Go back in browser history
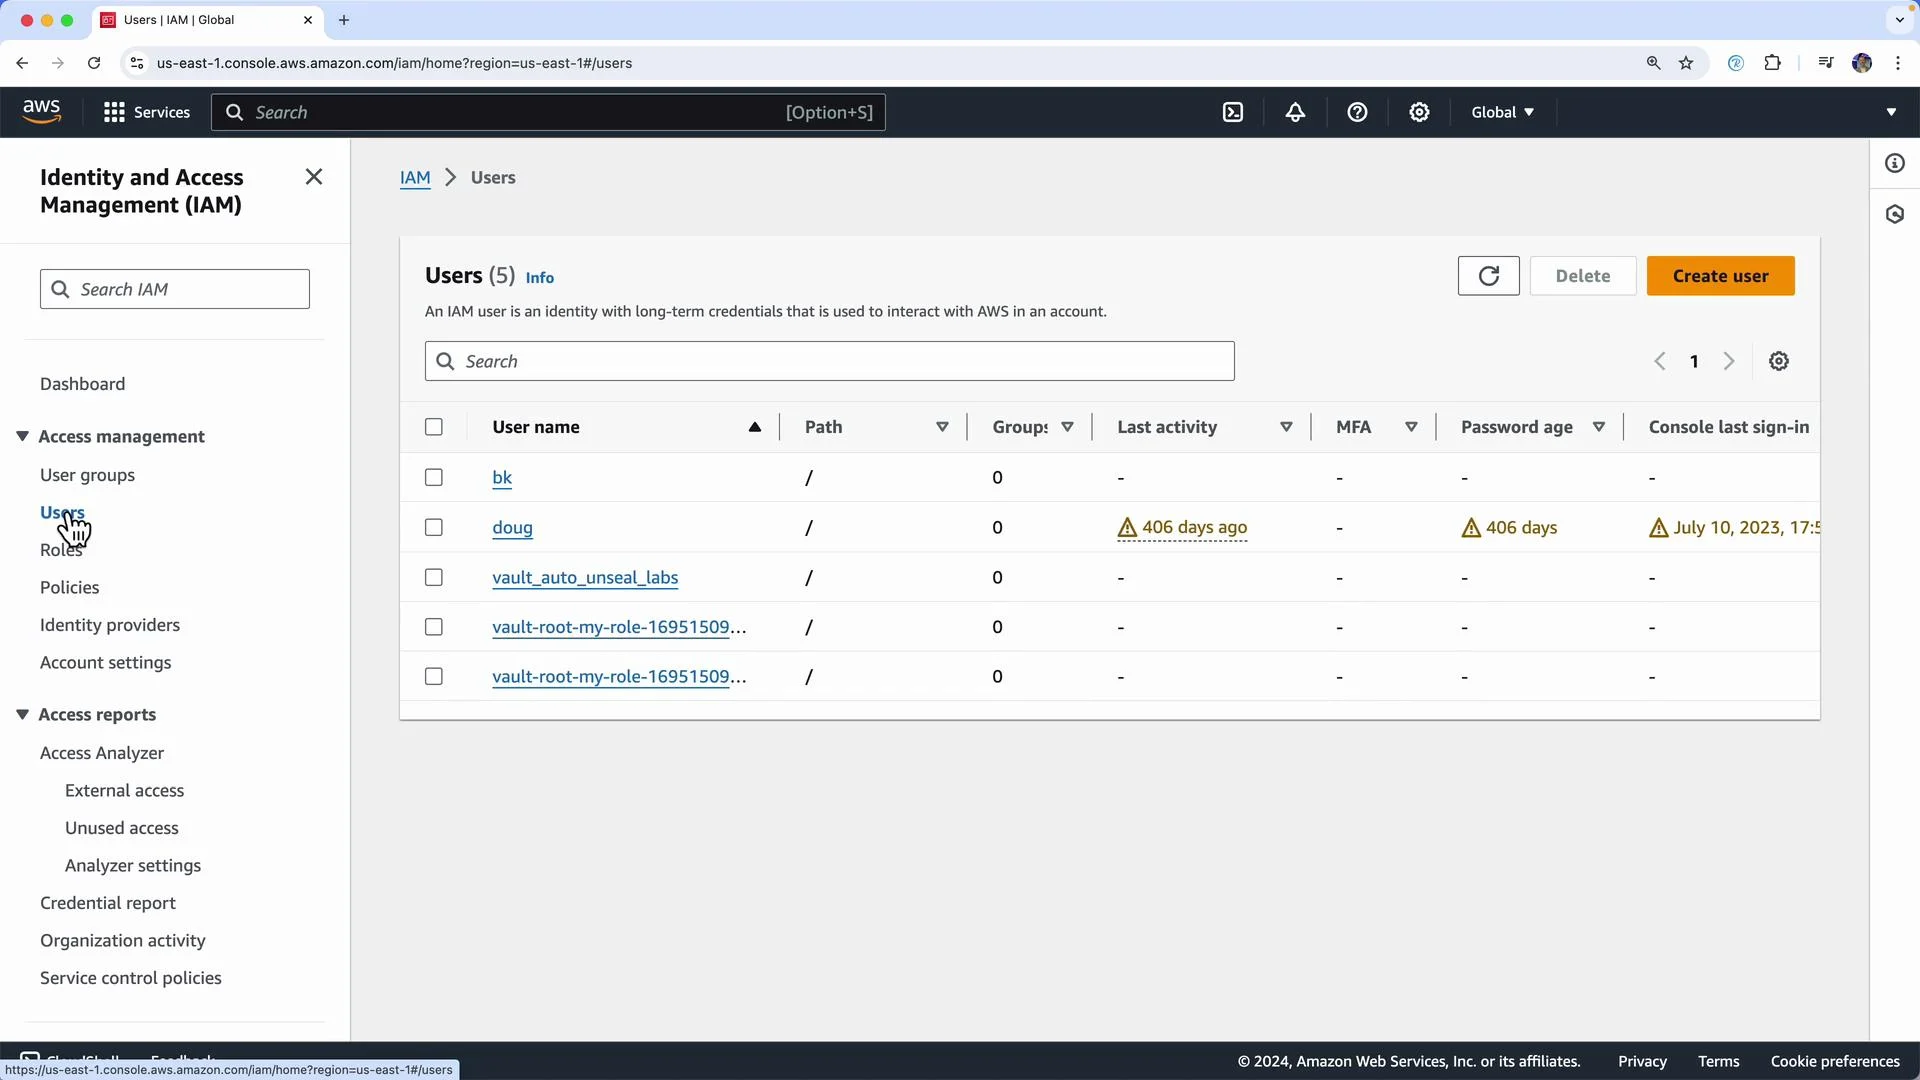The width and height of the screenshot is (1920, 1080). pyautogui.click(x=22, y=63)
